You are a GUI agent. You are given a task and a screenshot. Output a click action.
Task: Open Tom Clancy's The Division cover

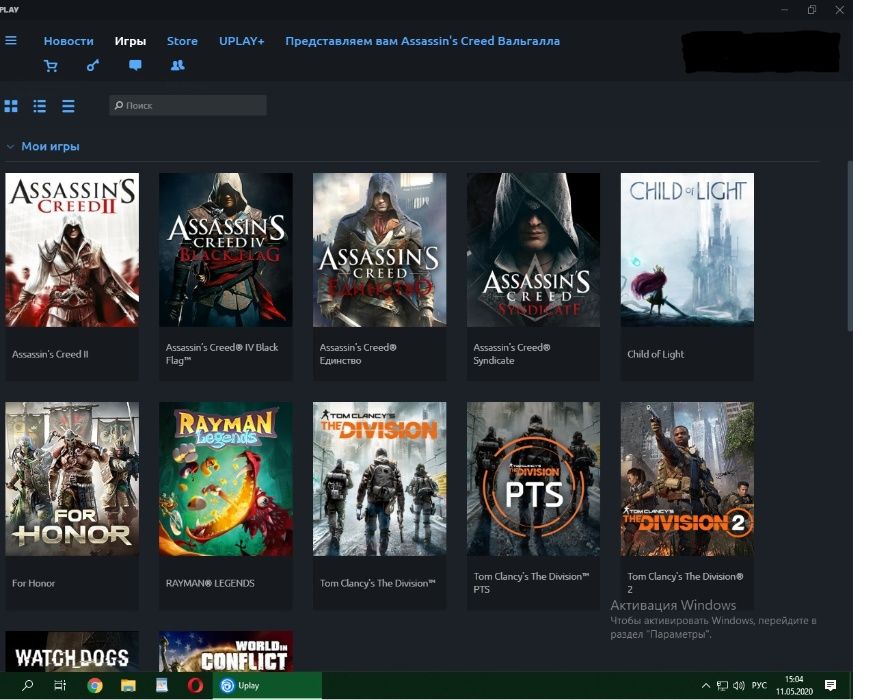(379, 479)
